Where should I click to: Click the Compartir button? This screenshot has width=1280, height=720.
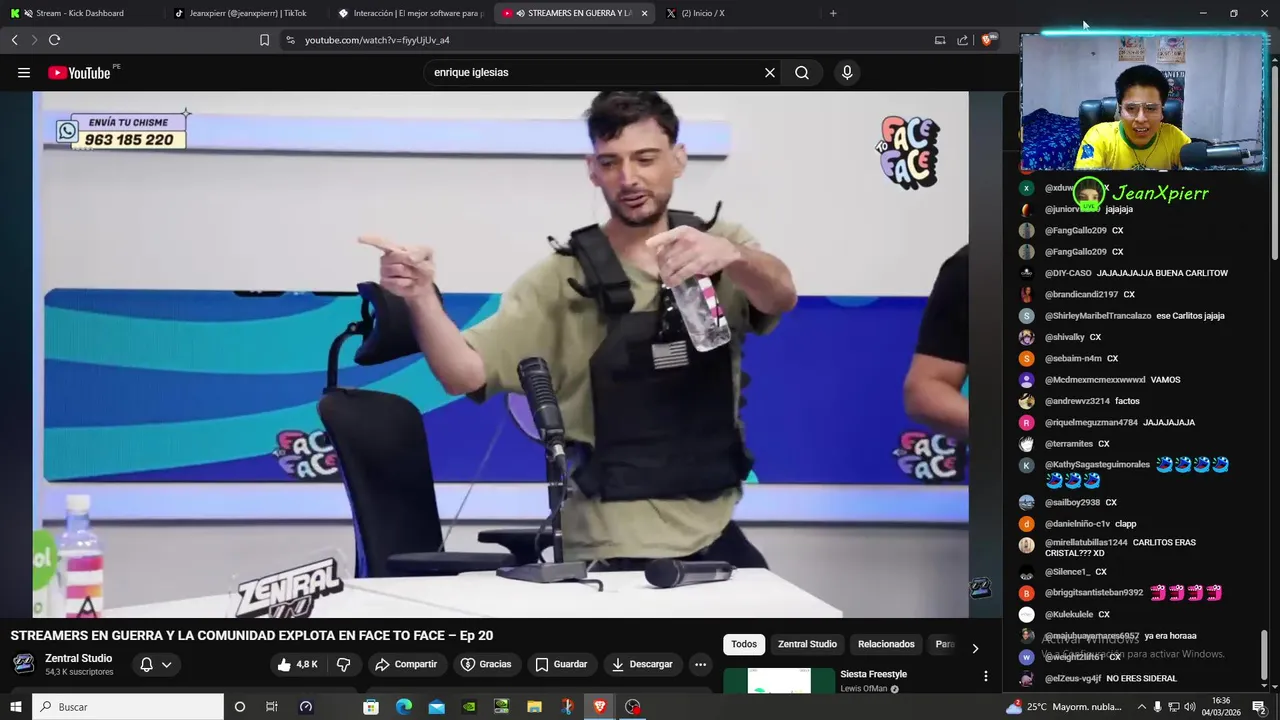pyautogui.click(x=406, y=664)
